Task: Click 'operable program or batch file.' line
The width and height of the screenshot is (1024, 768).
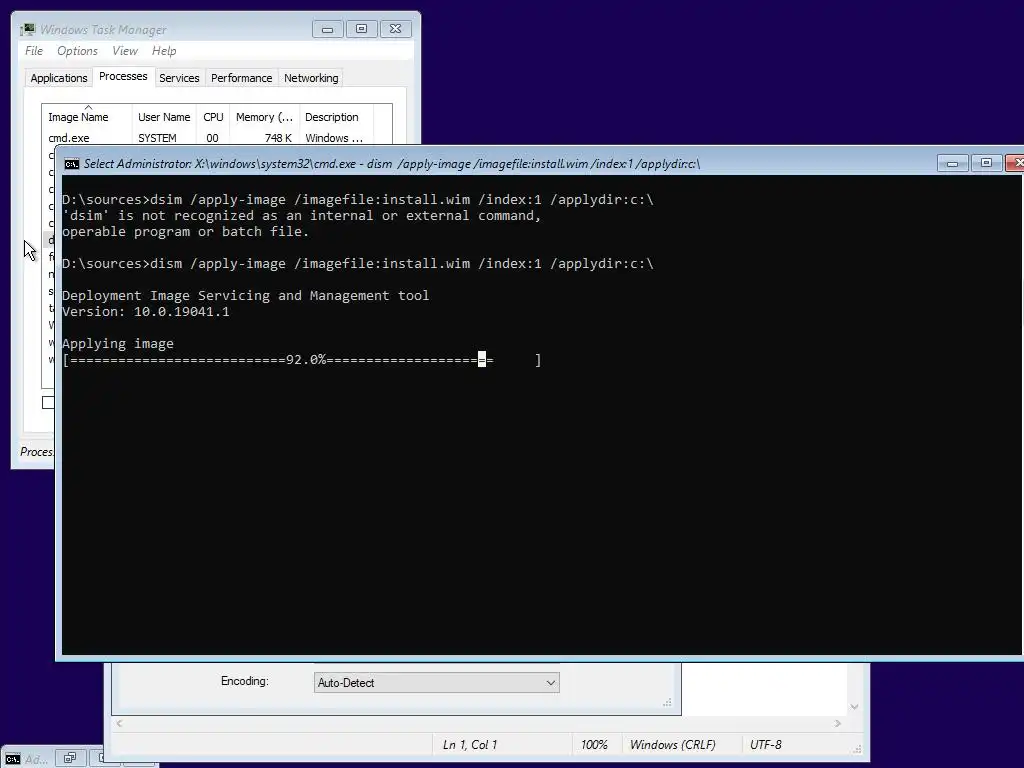Action: click(x=185, y=231)
